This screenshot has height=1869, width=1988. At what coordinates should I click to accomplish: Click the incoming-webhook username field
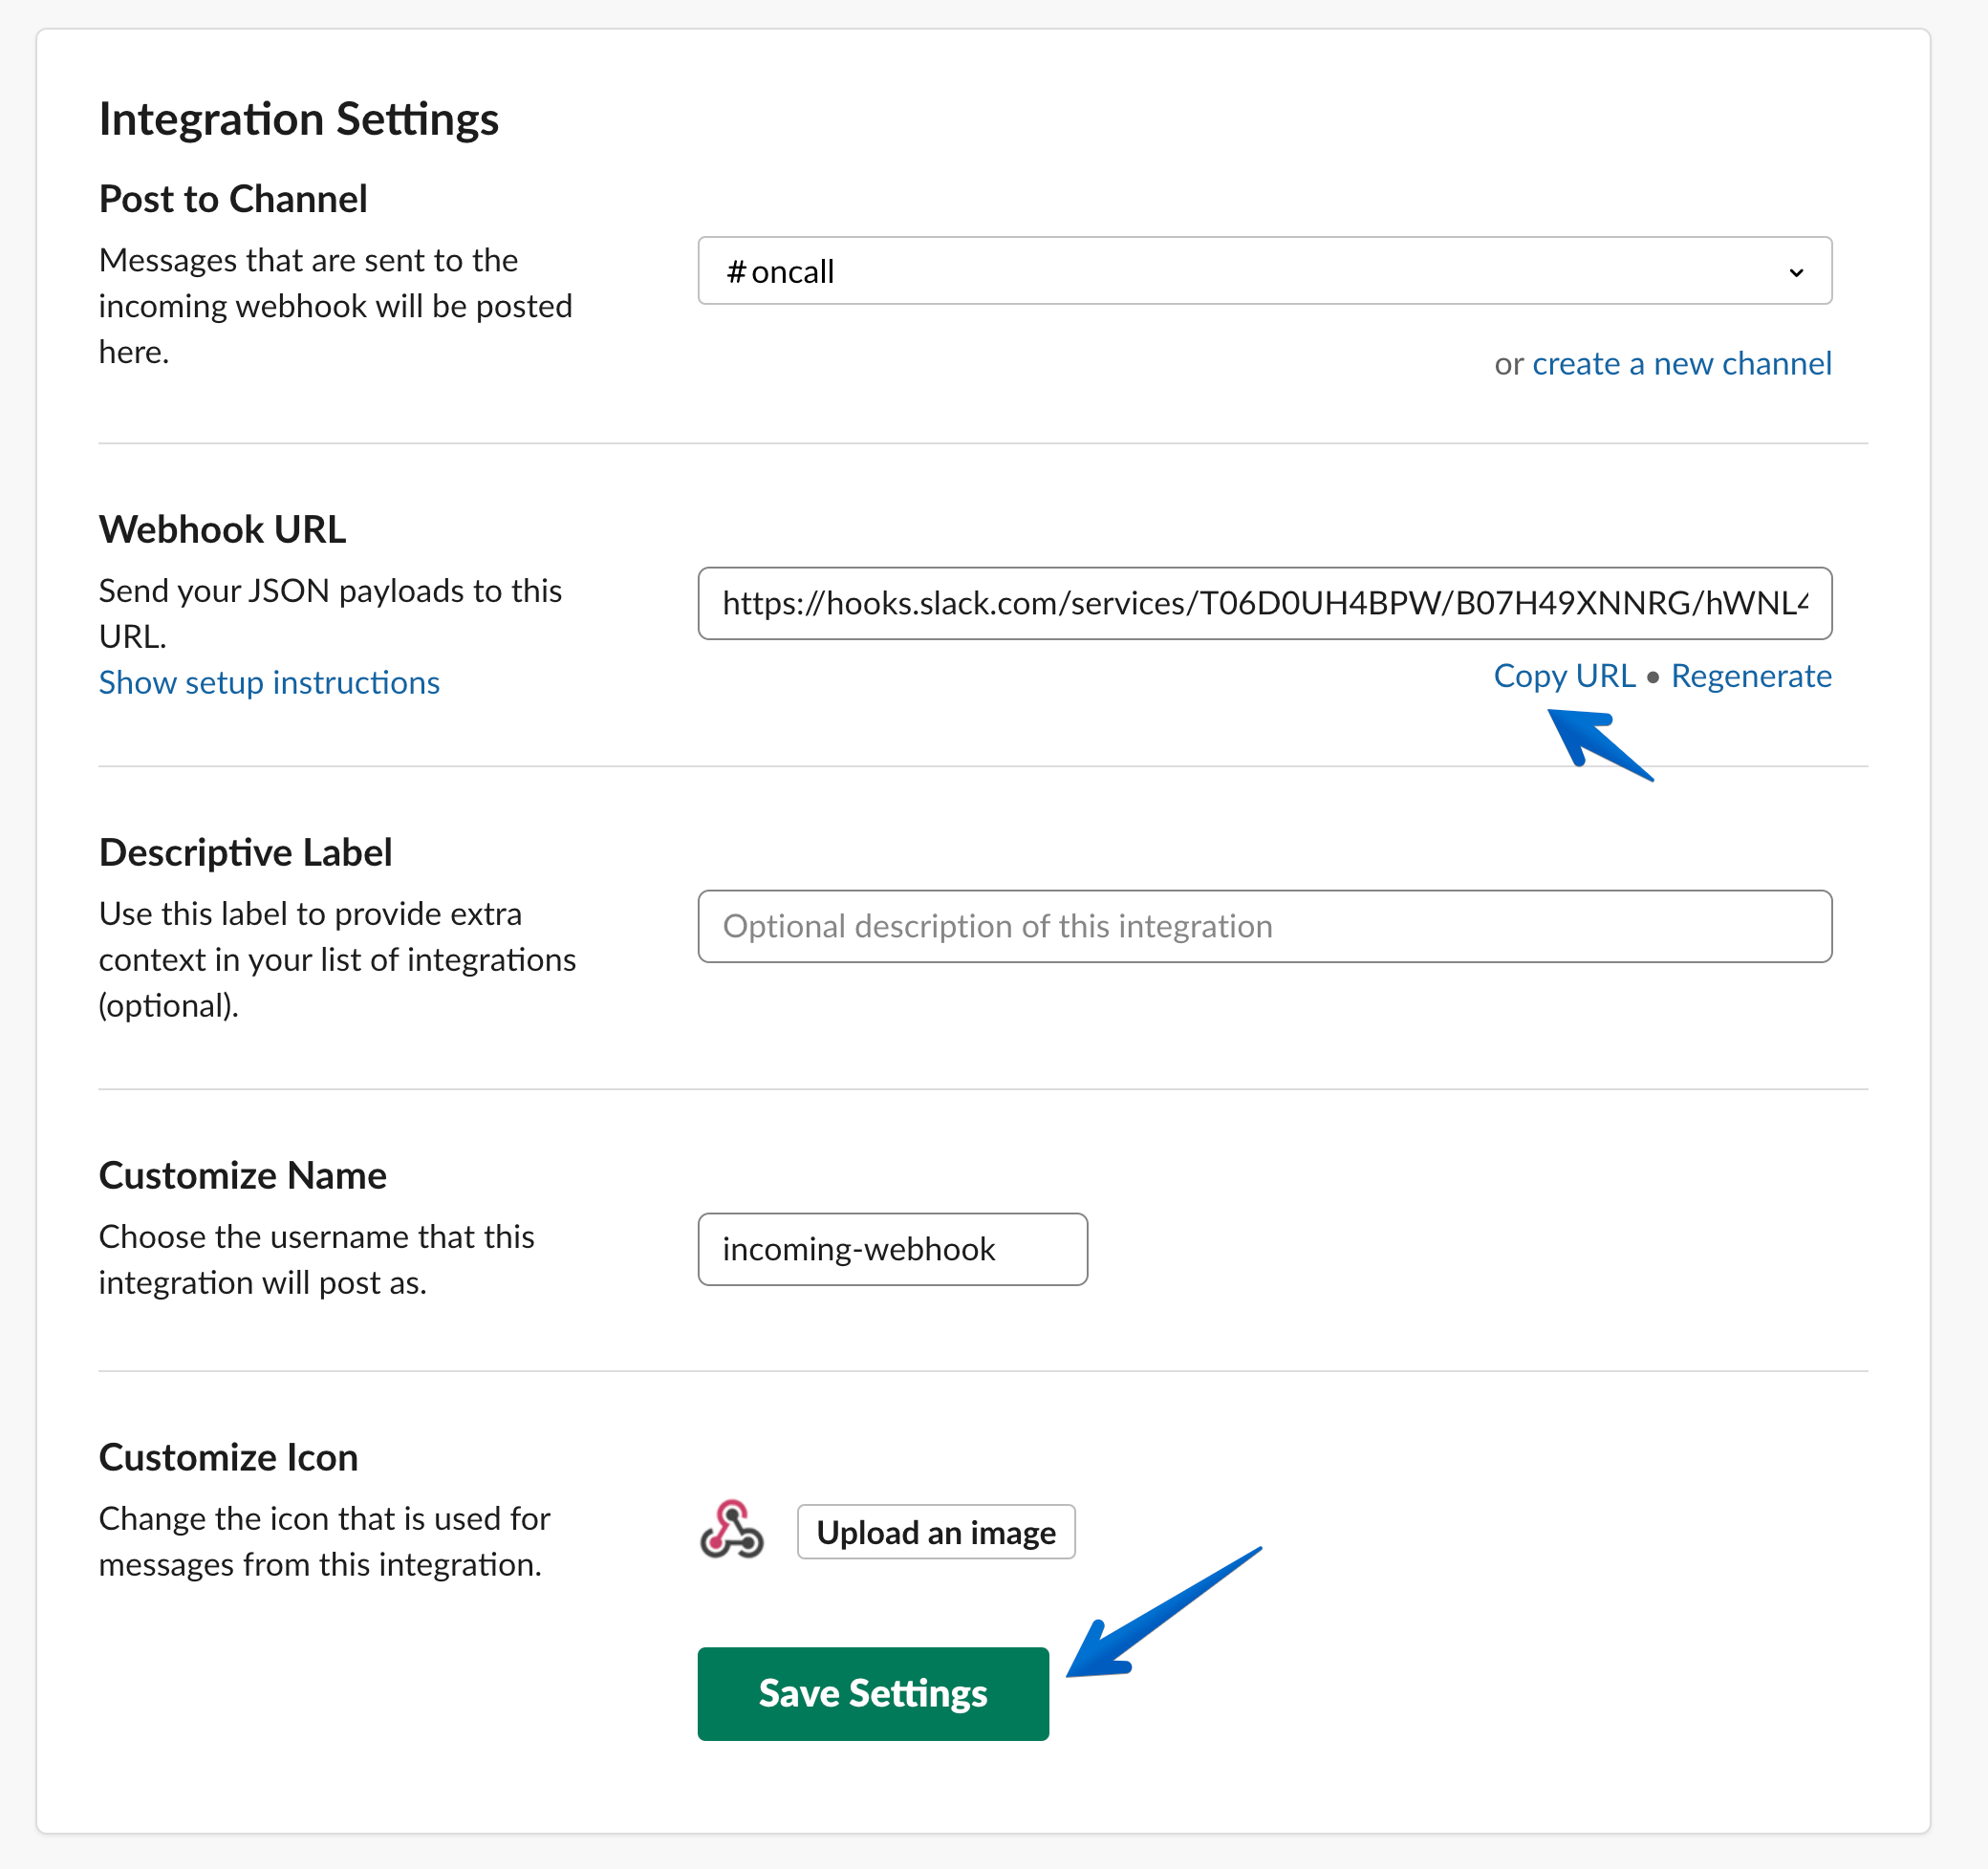coord(892,1249)
